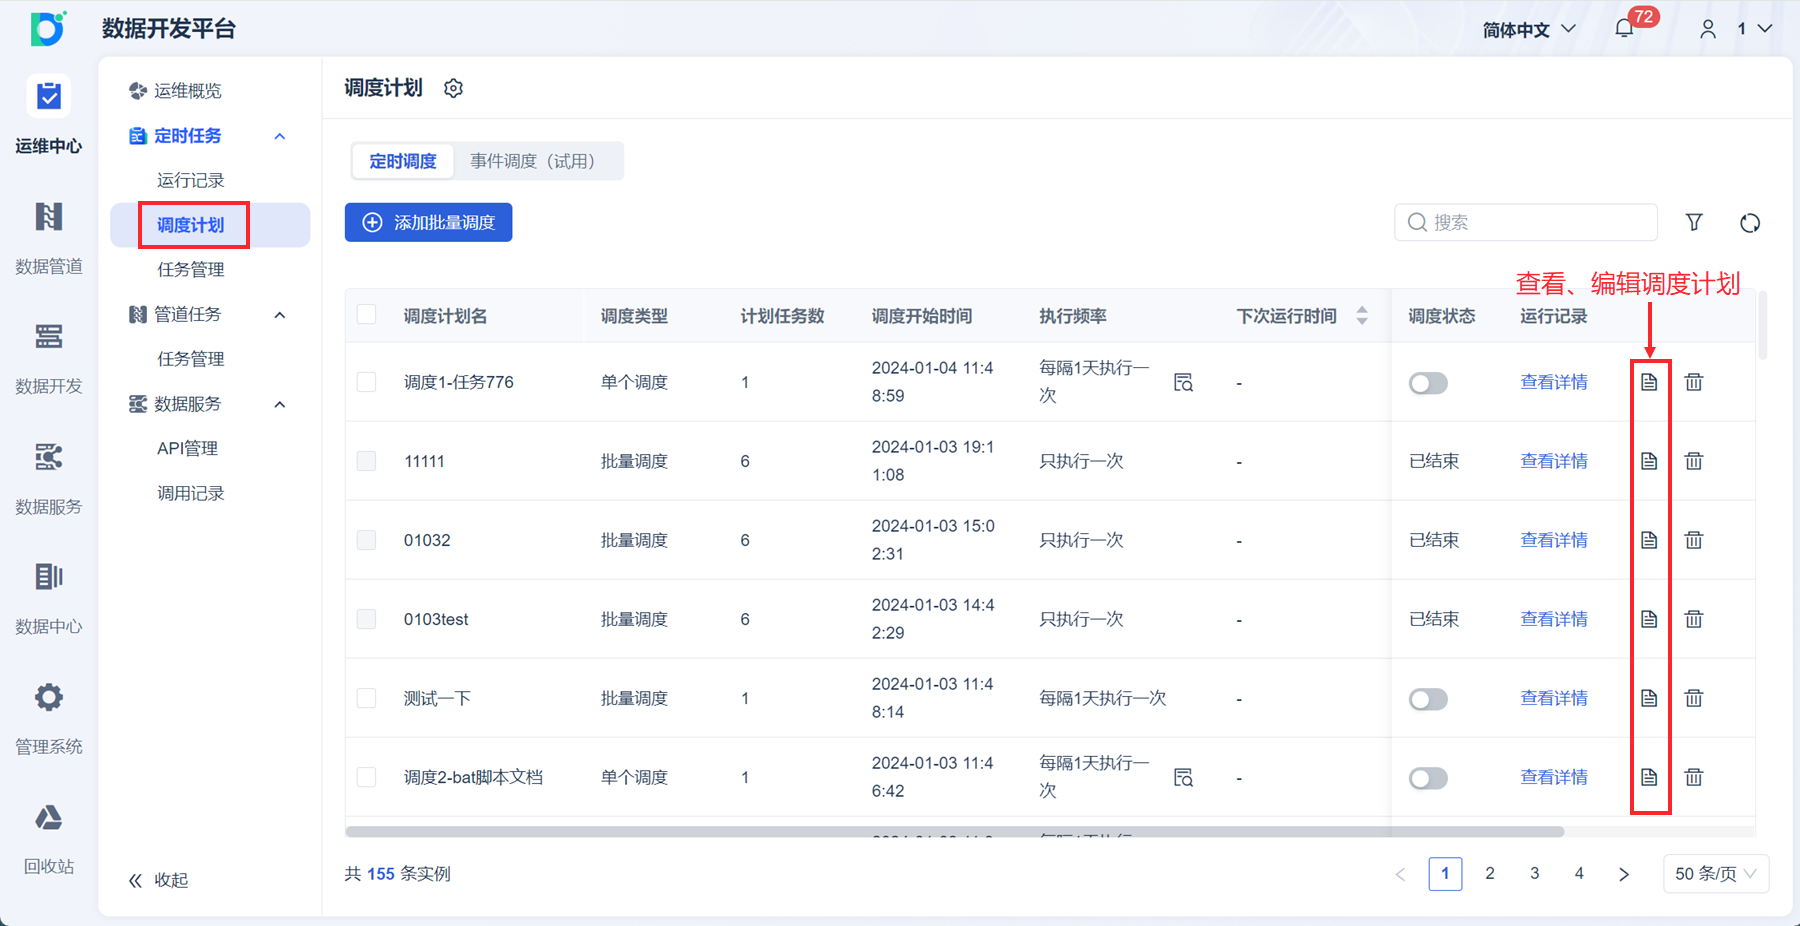
Task: Open edit icon for plan 测试一下
Action: click(x=1649, y=698)
